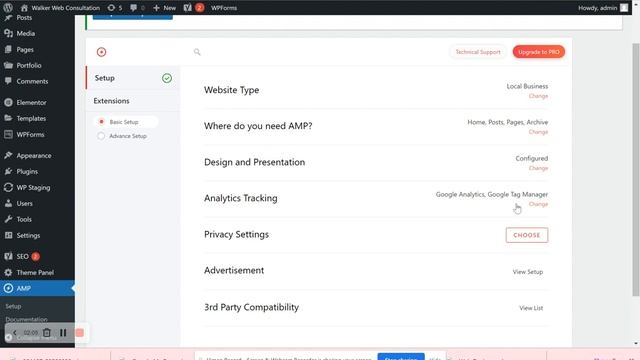Viewport: 640px width, 360px height.
Task: View List of 3rd Party Compatibility
Action: click(x=531, y=308)
